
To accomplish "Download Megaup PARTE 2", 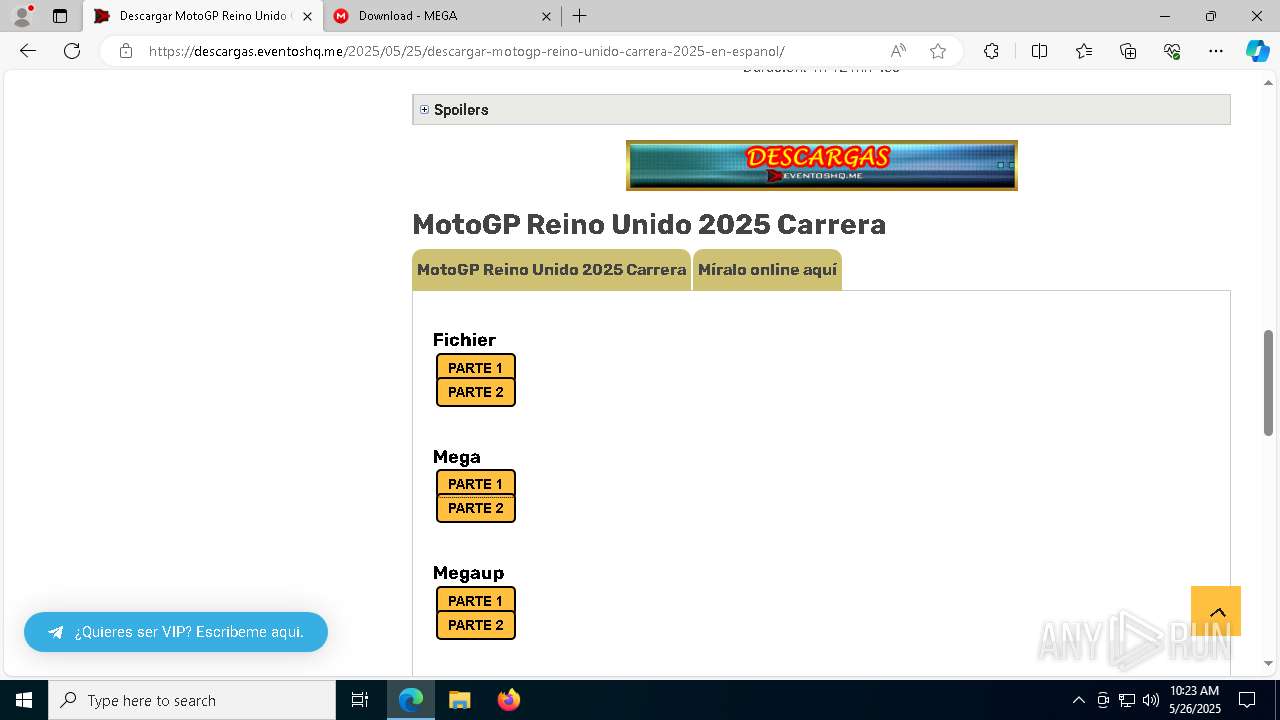I will point(476,625).
